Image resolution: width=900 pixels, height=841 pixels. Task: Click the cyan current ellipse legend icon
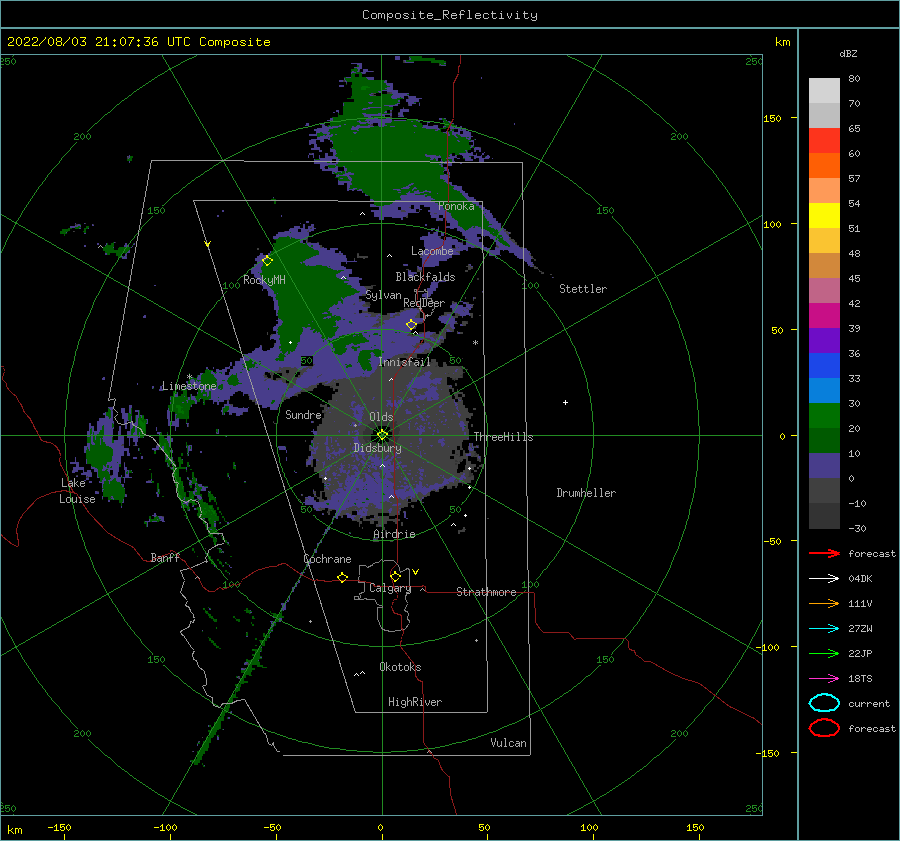coord(824,703)
